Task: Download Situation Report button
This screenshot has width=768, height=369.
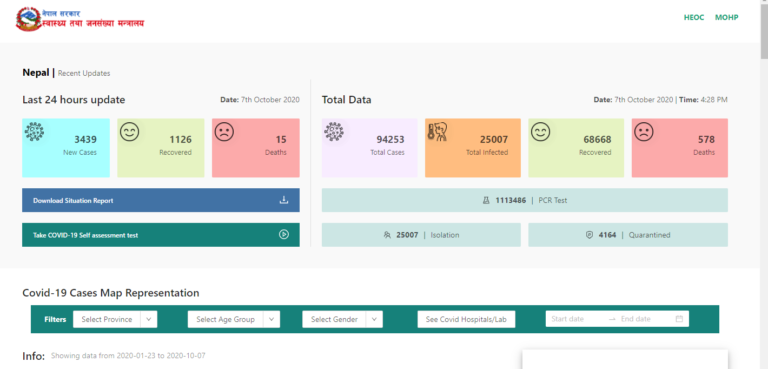Action: (x=161, y=200)
